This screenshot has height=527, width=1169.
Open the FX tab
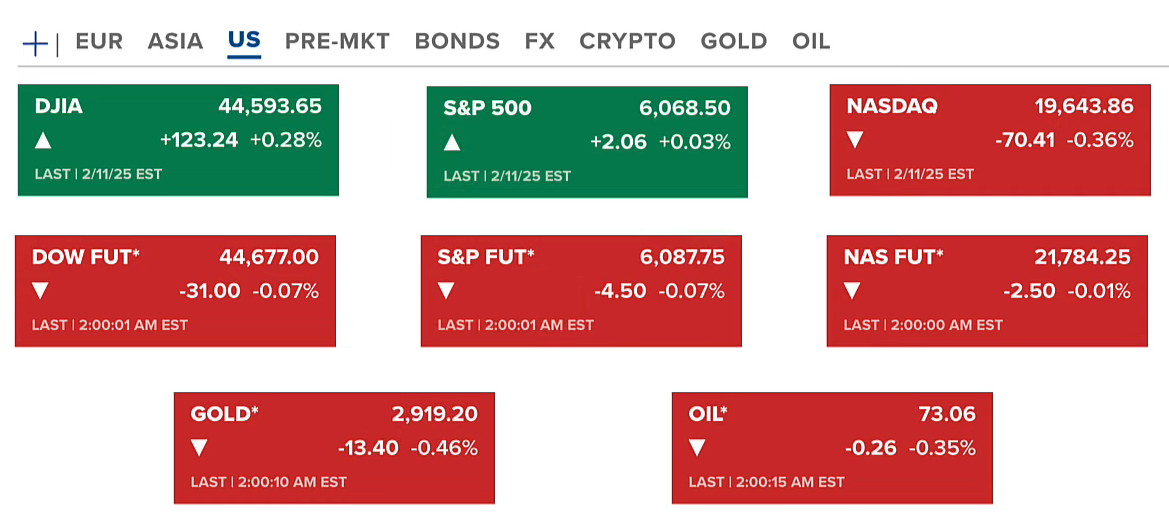tap(539, 41)
